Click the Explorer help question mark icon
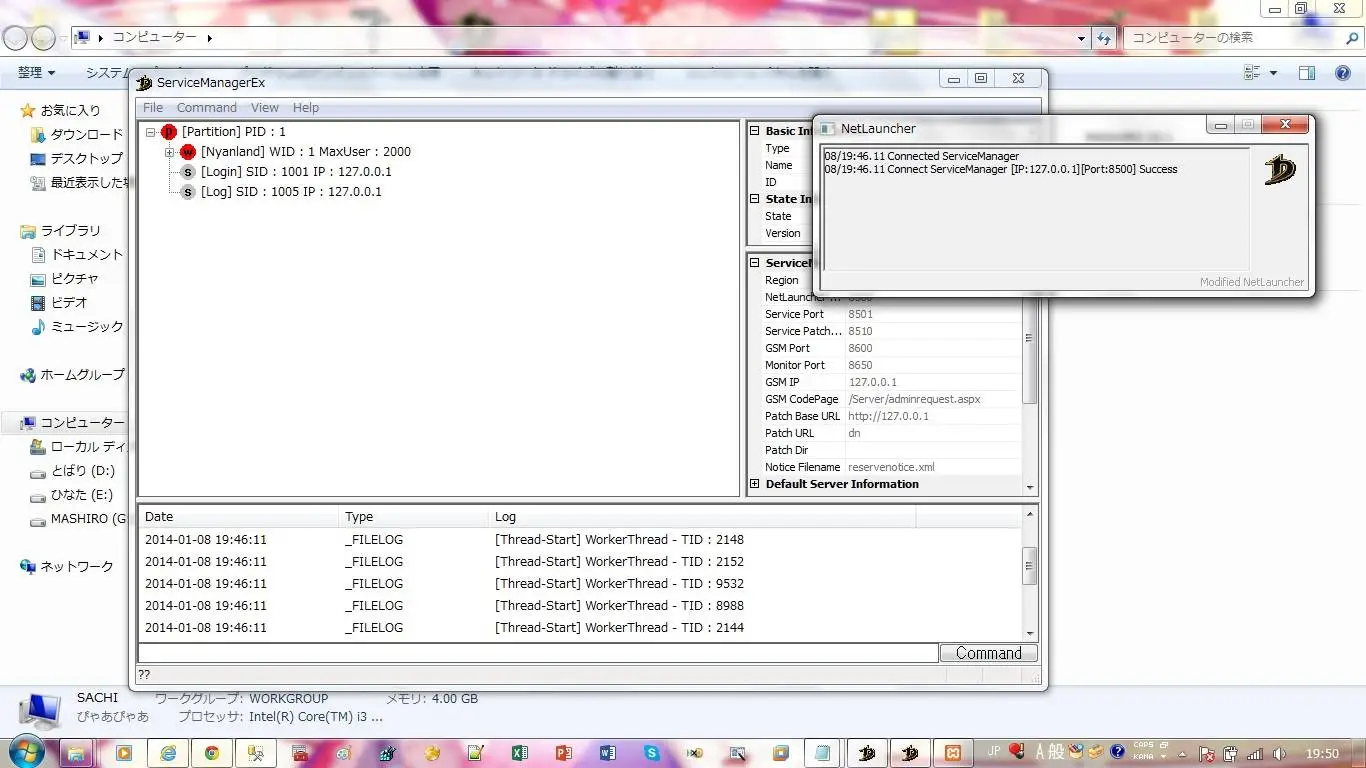 pyautogui.click(x=1343, y=73)
